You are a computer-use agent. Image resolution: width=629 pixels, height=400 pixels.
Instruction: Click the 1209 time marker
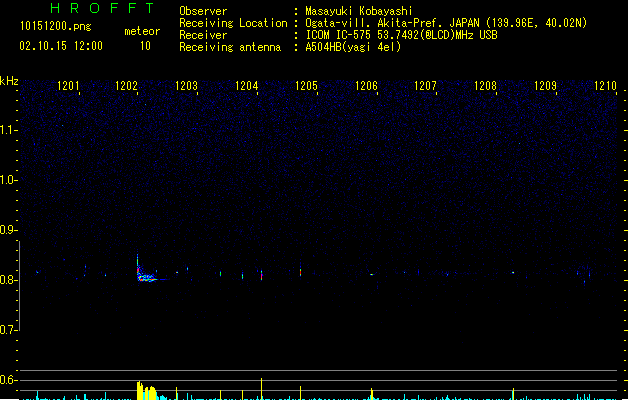(x=546, y=86)
